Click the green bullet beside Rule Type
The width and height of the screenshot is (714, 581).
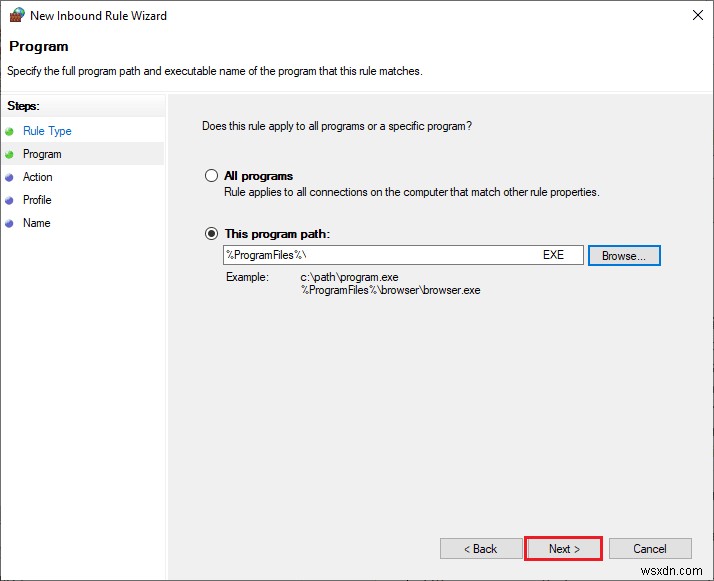tap(10, 131)
